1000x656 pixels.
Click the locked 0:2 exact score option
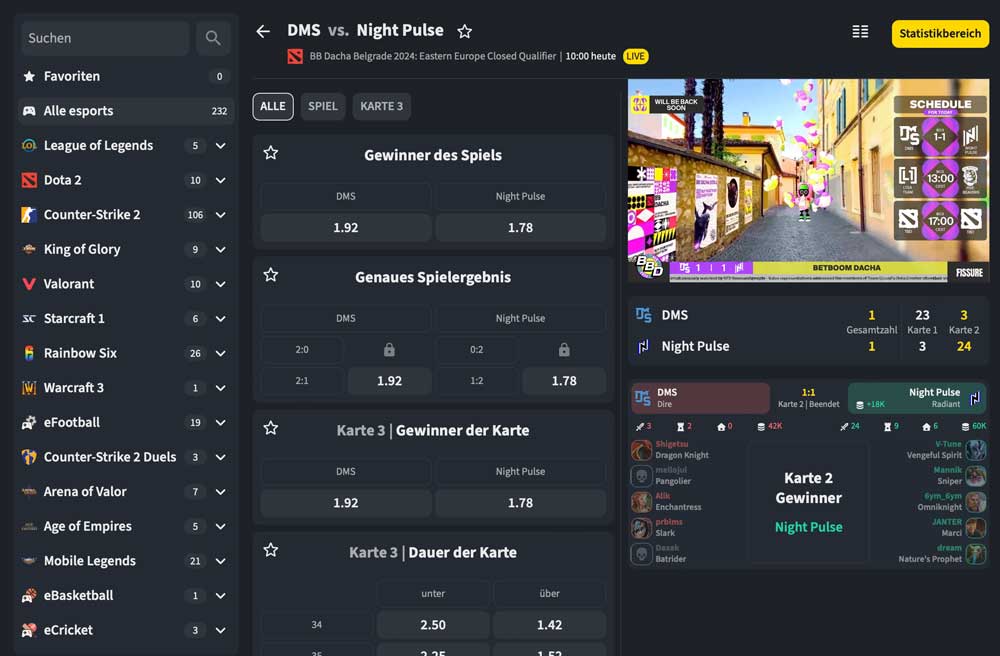pos(564,350)
